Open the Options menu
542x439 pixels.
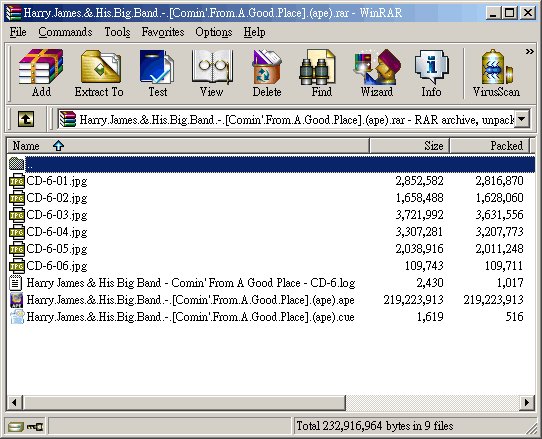tap(214, 32)
